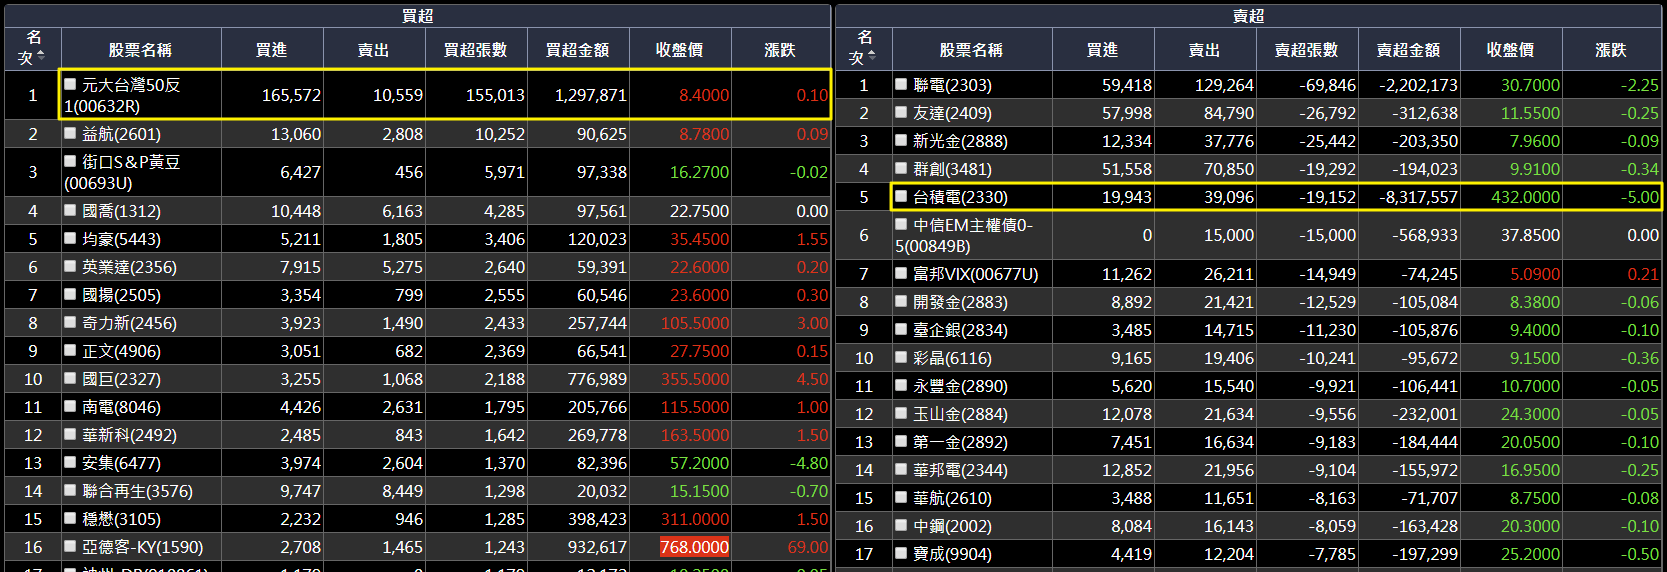Tick checkbox for 均豪(5443)
This screenshot has height=572, width=1667.
click(70, 238)
